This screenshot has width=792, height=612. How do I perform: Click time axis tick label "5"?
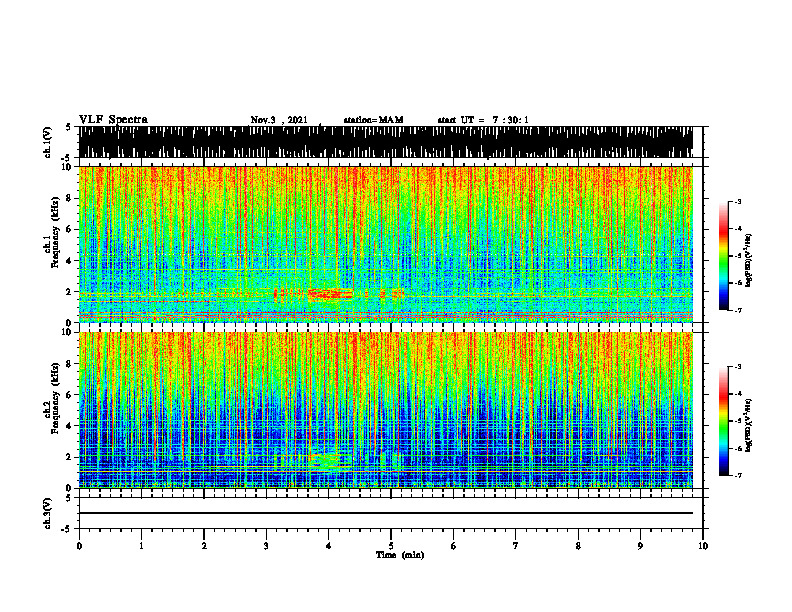[x=391, y=546]
